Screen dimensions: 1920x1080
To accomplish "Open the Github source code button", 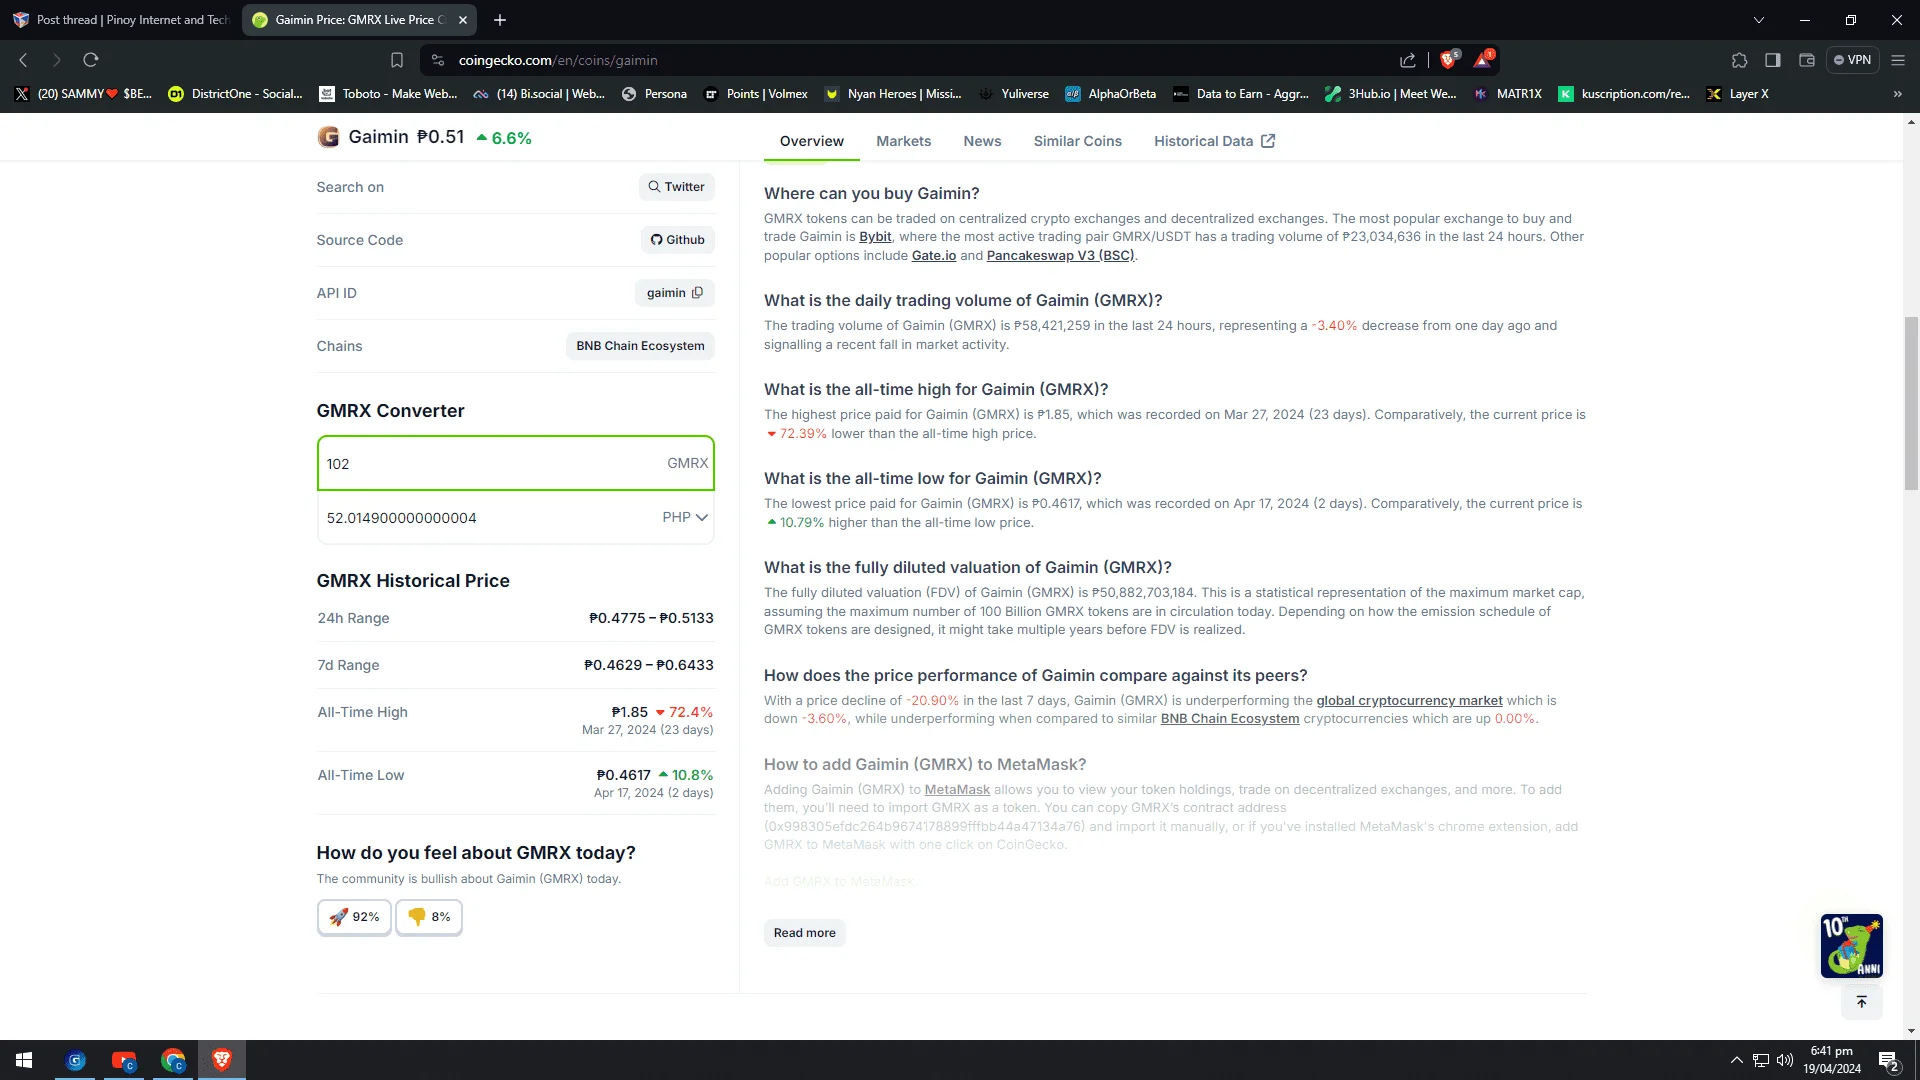I will [x=678, y=240].
